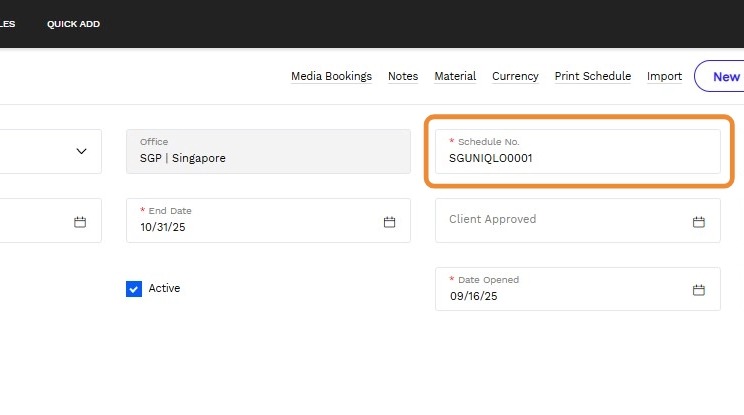Viewport: 744px width, 415px height.
Task: Open the Media Bookings link
Action: tap(331, 76)
